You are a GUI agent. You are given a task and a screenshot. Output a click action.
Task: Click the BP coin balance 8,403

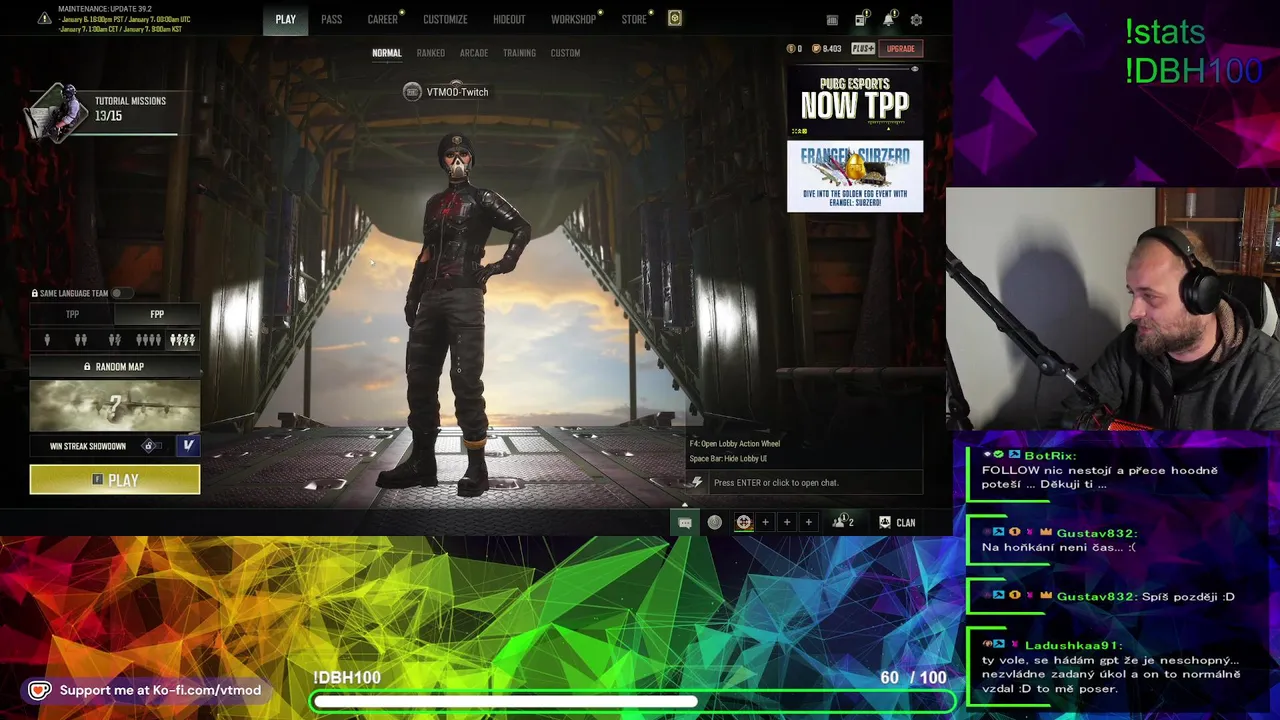[827, 48]
